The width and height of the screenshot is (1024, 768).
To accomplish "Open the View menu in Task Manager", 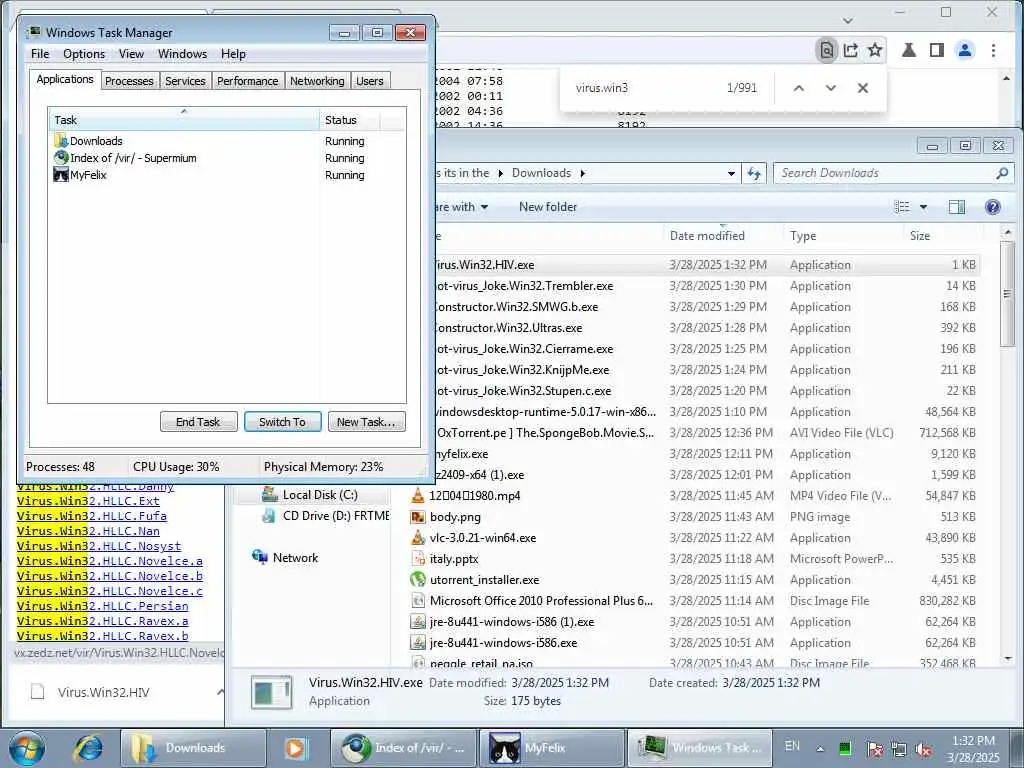I will click(131, 54).
